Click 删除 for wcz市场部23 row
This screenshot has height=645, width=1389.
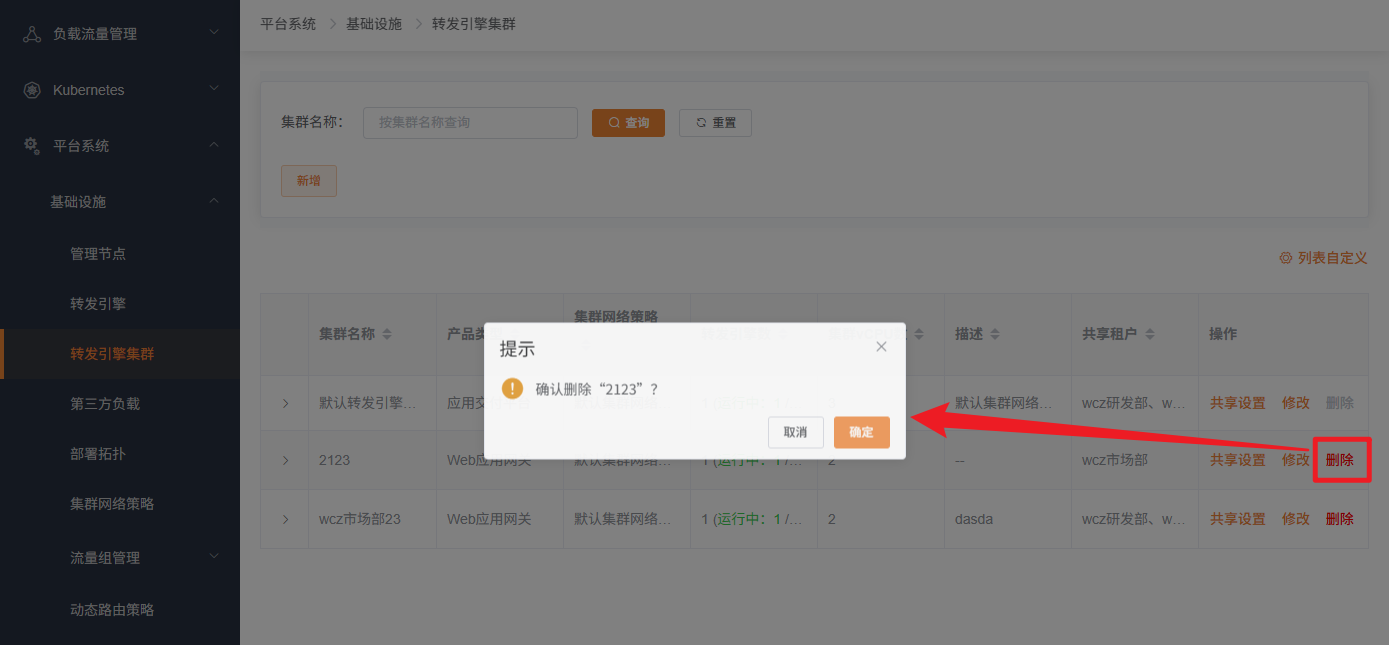tap(1340, 519)
